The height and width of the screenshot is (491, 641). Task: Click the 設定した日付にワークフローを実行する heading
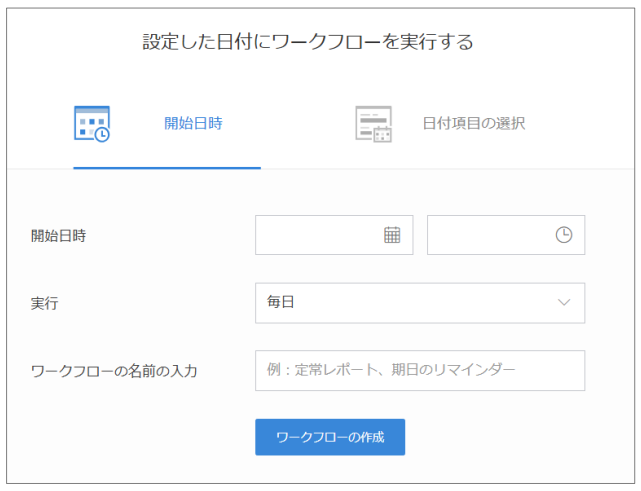click(321, 42)
